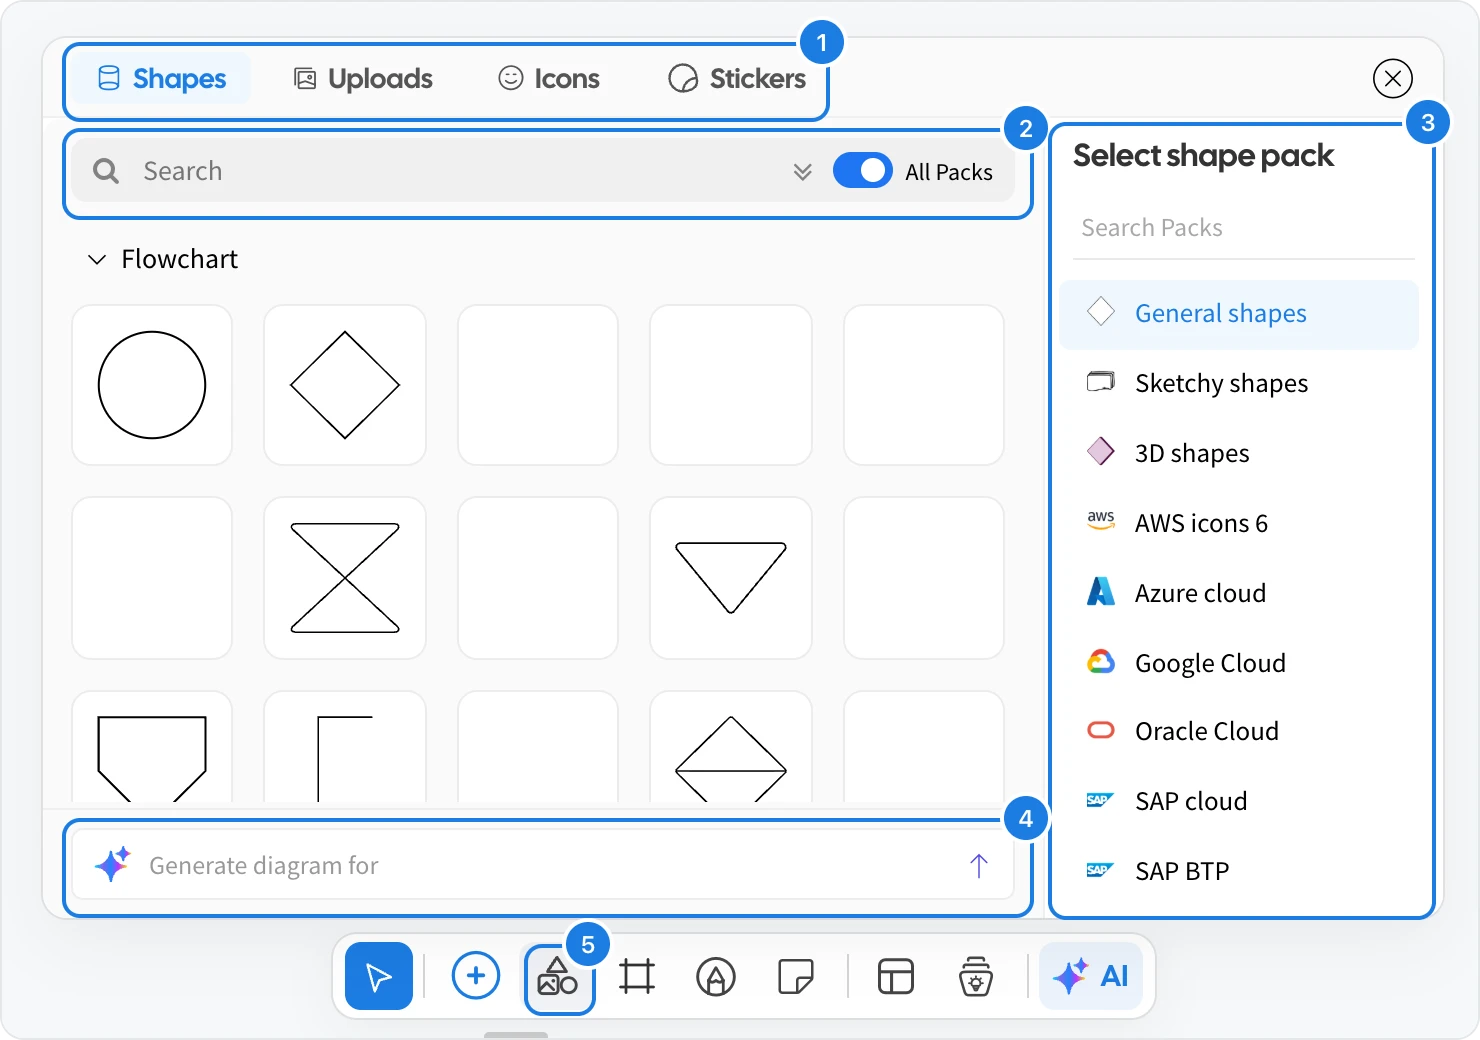Insert the hourglass collate shape
The image size is (1480, 1040).
pos(345,578)
